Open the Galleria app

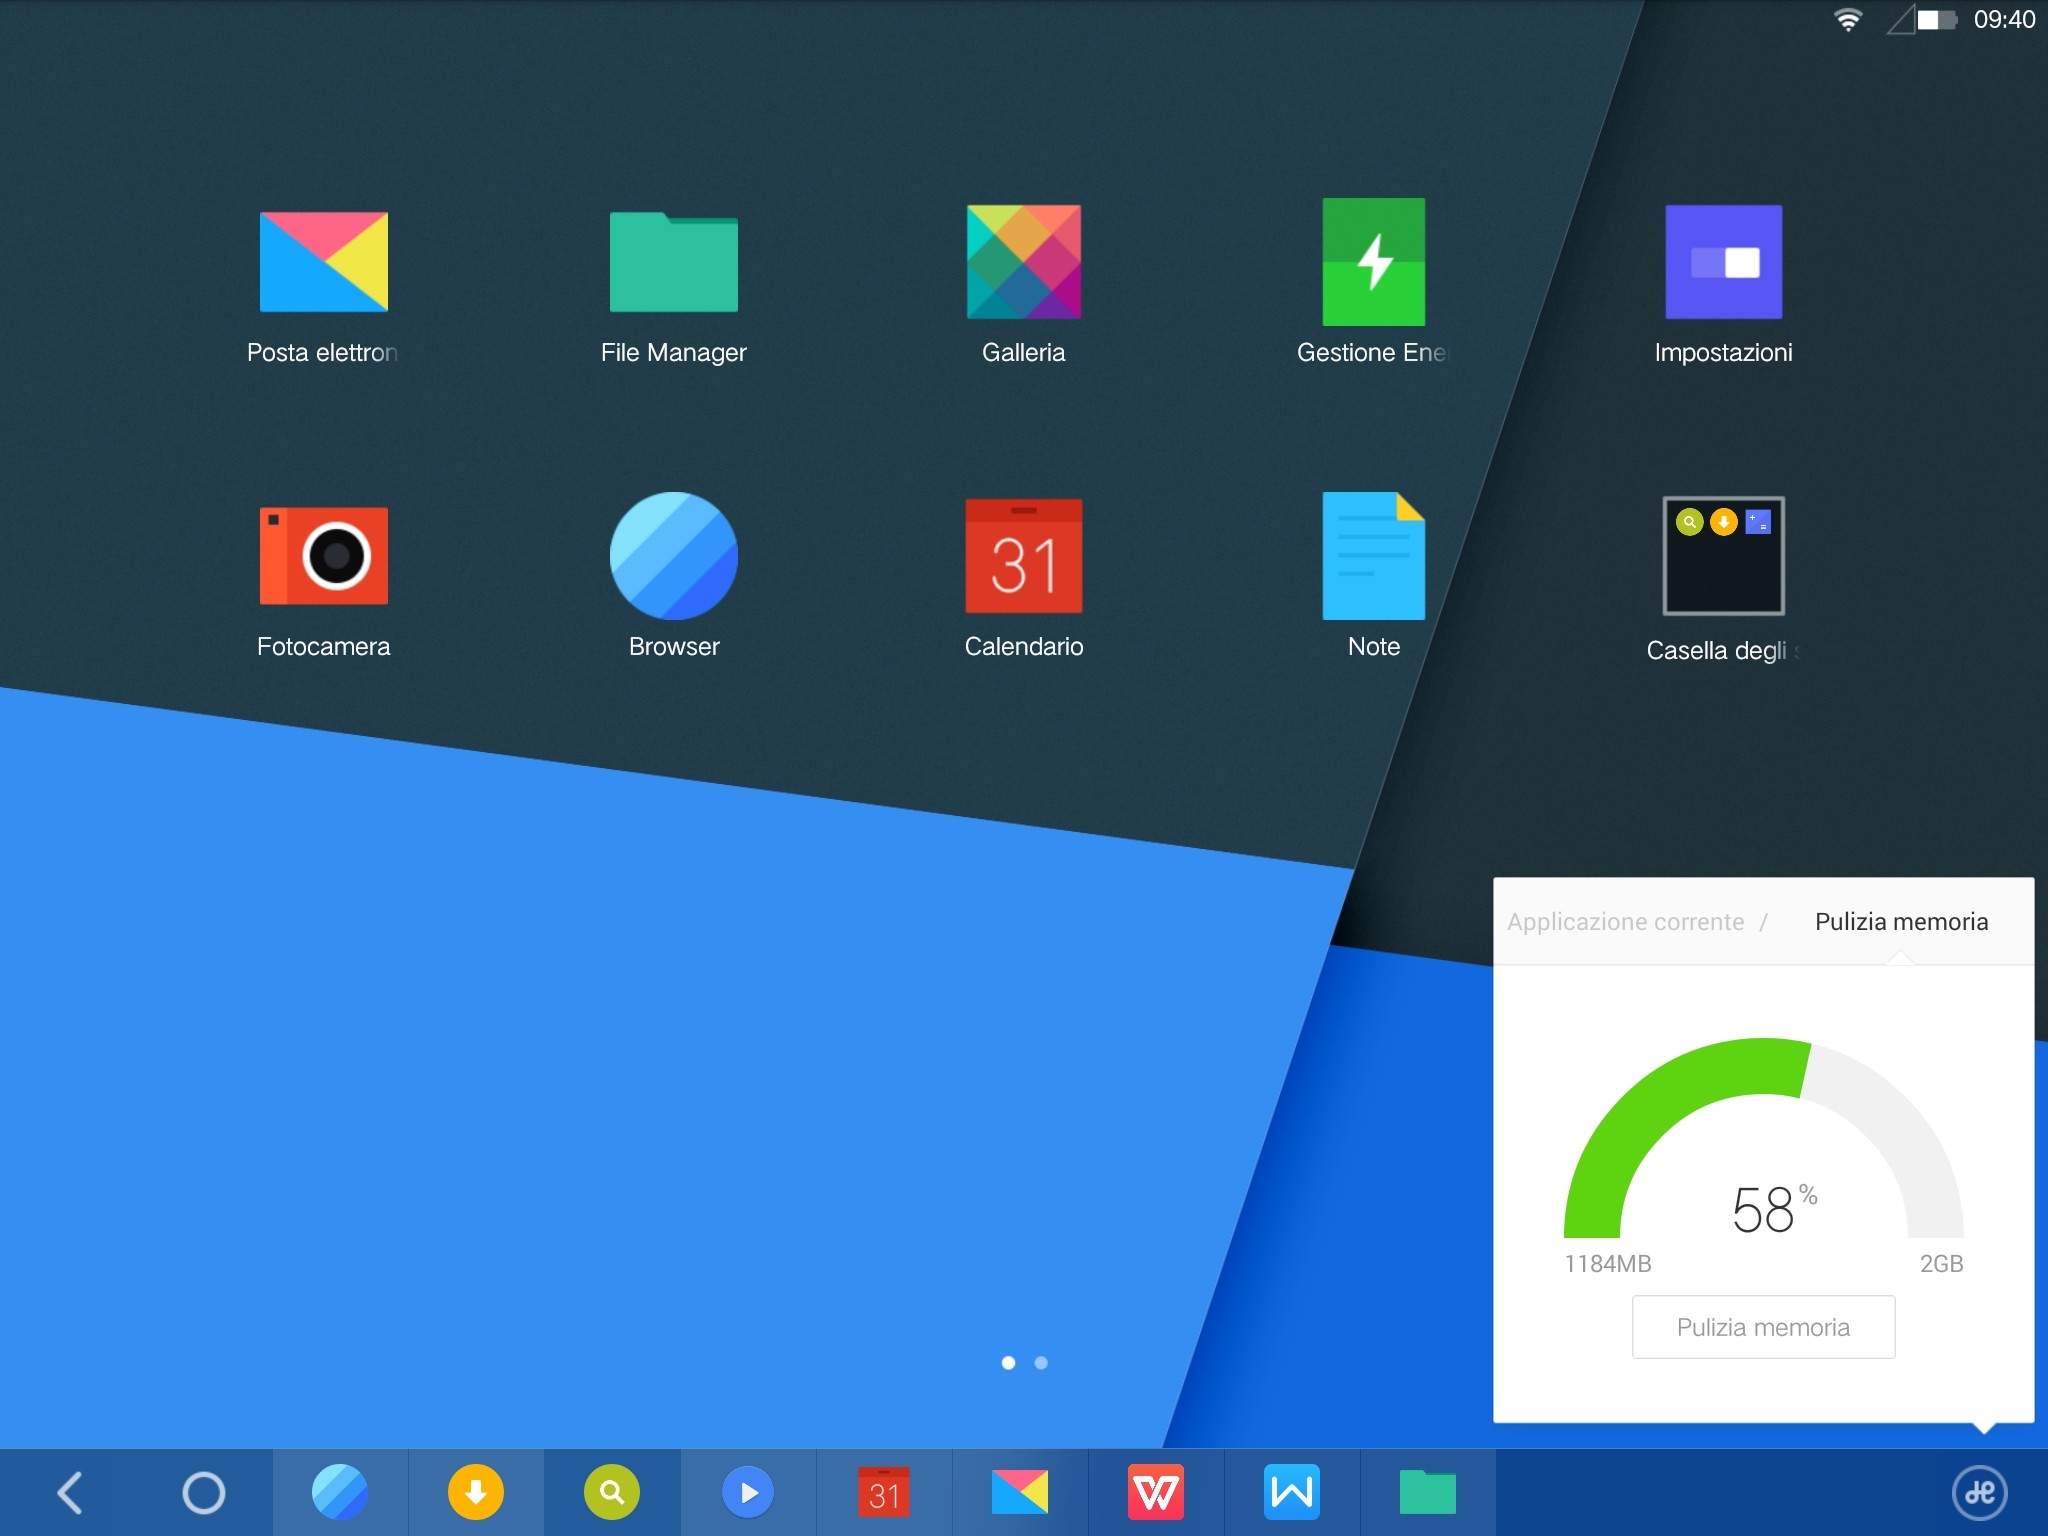1023,262
